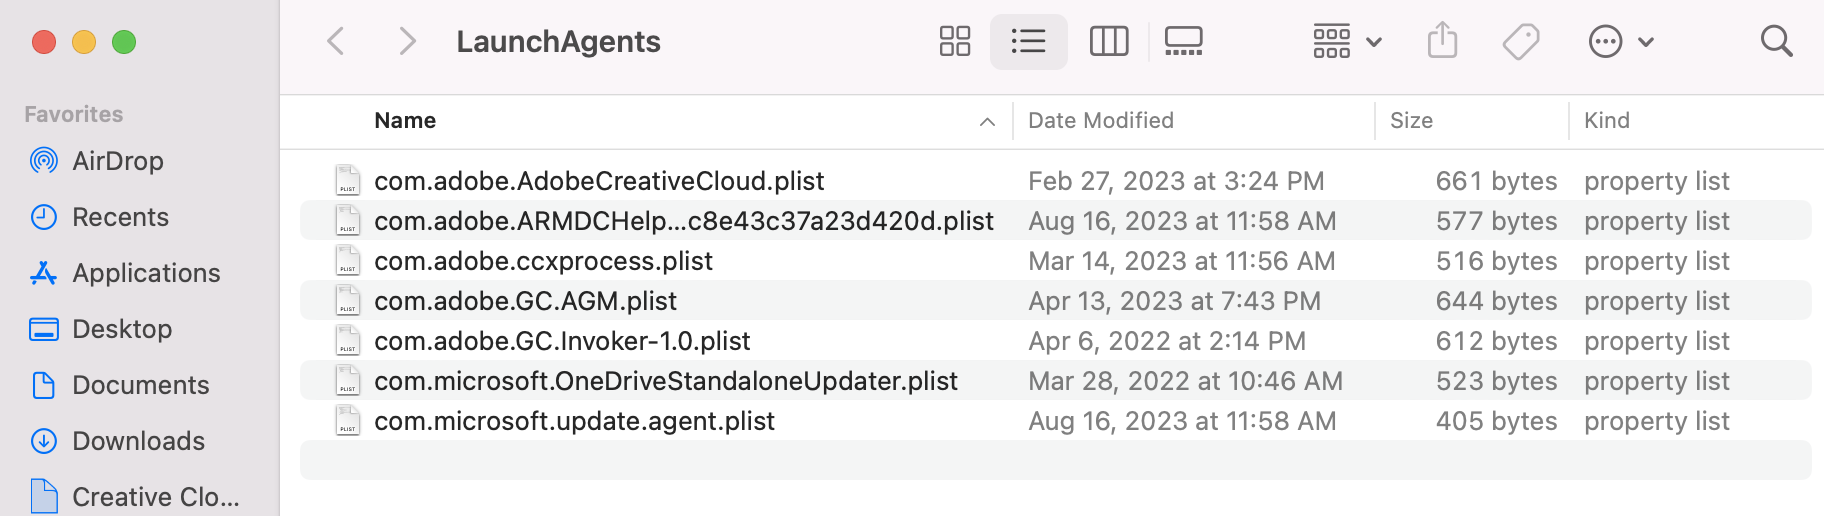Go back with the left chevron
Screen dimensions: 1824x516
[336, 41]
